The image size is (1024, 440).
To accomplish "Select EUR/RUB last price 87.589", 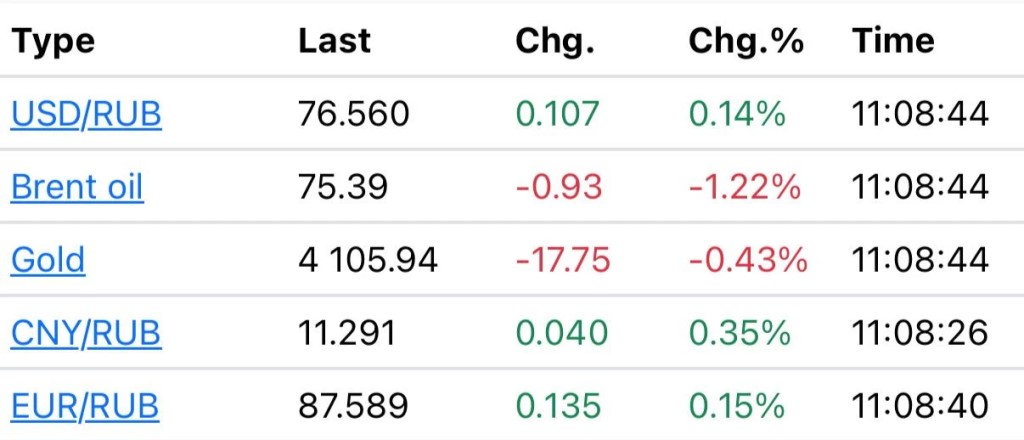I will tap(353, 406).
